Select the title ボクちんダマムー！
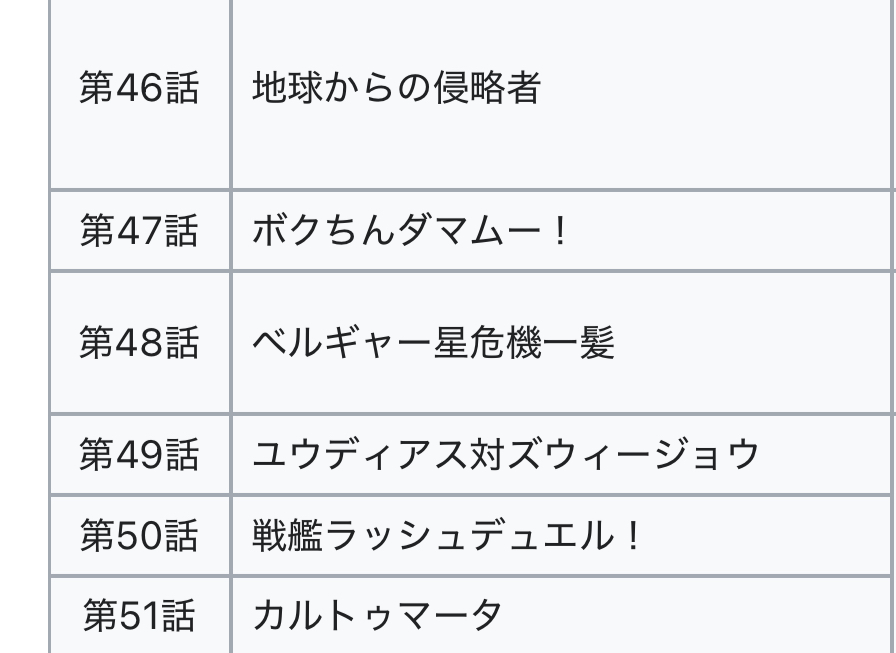Viewport: 896px width, 653px height. 411,233
